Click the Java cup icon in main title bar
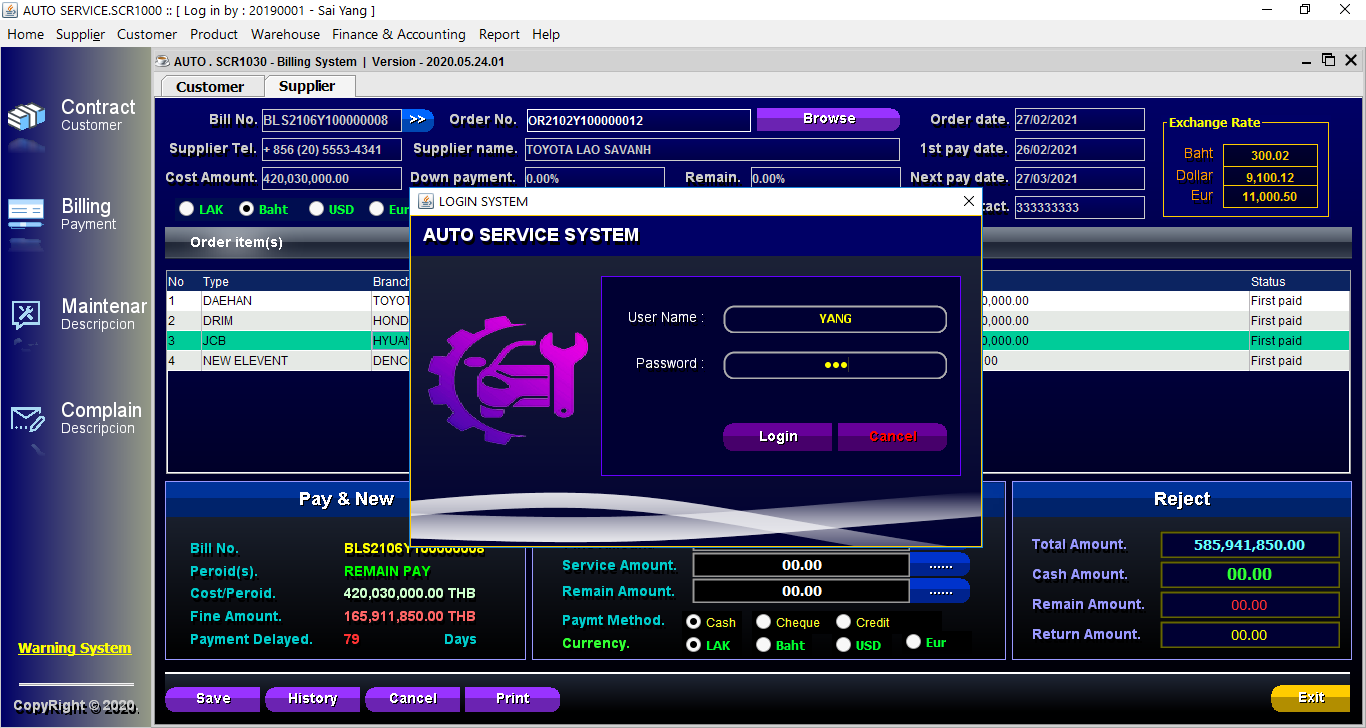The height and width of the screenshot is (728, 1366). tap(11, 10)
